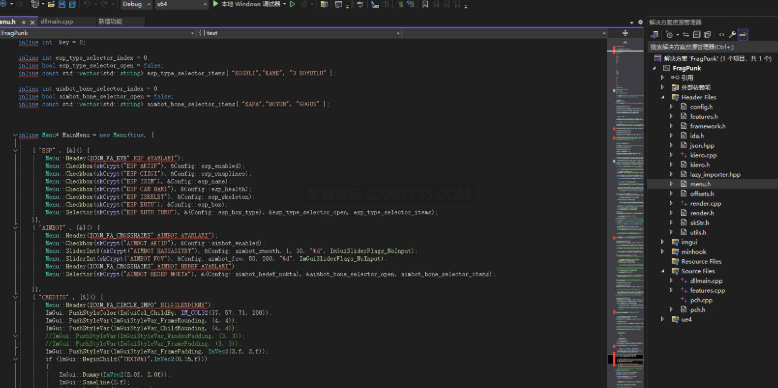This screenshot has width=778, height=388.
Task: Open ida.h in Solution Explorer
Action: pos(697,135)
